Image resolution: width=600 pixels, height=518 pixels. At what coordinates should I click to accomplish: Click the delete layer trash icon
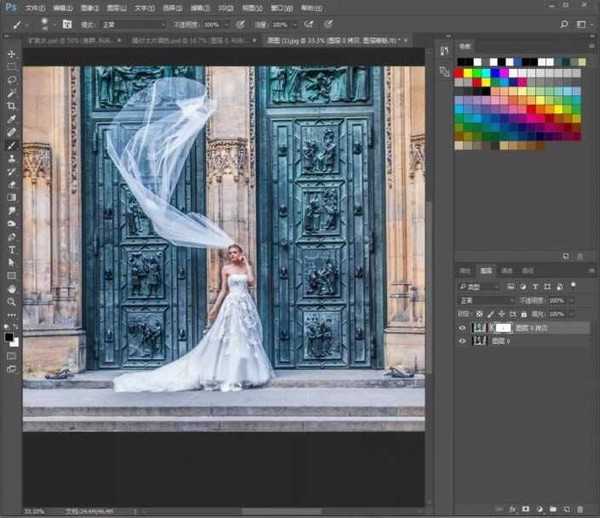tap(579, 509)
